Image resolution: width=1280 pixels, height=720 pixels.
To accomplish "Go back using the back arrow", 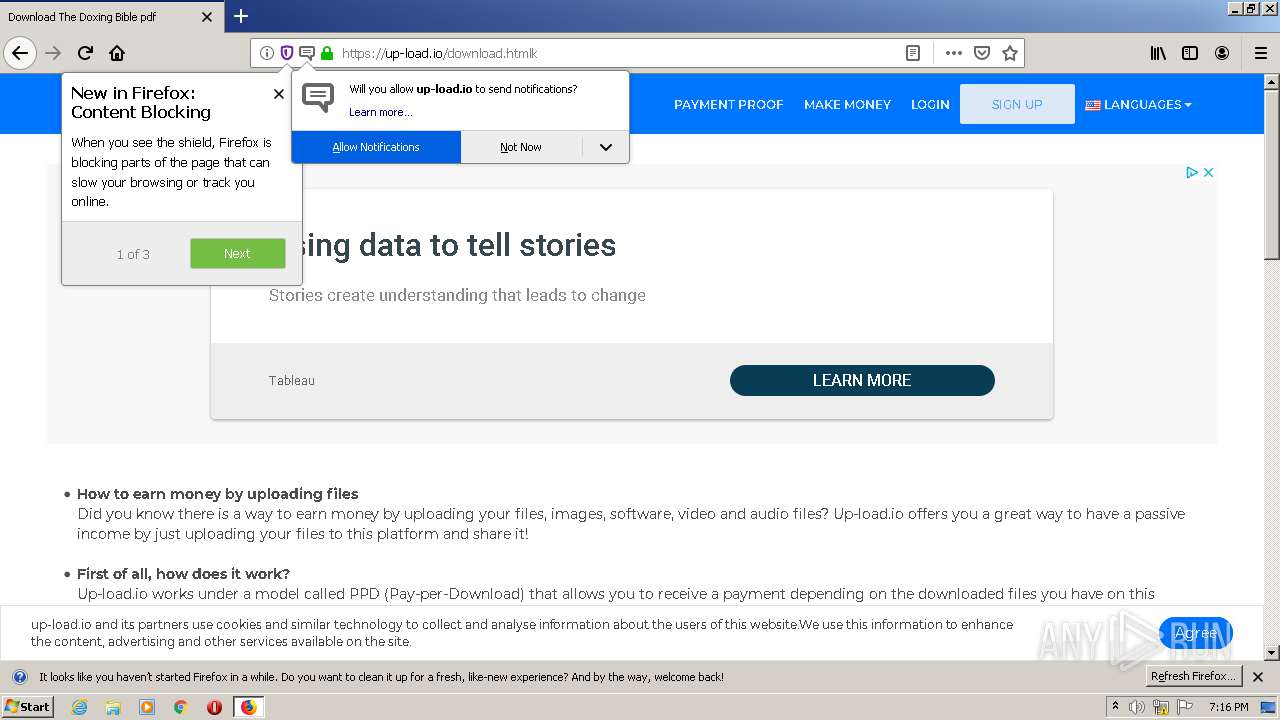I will click(20, 53).
